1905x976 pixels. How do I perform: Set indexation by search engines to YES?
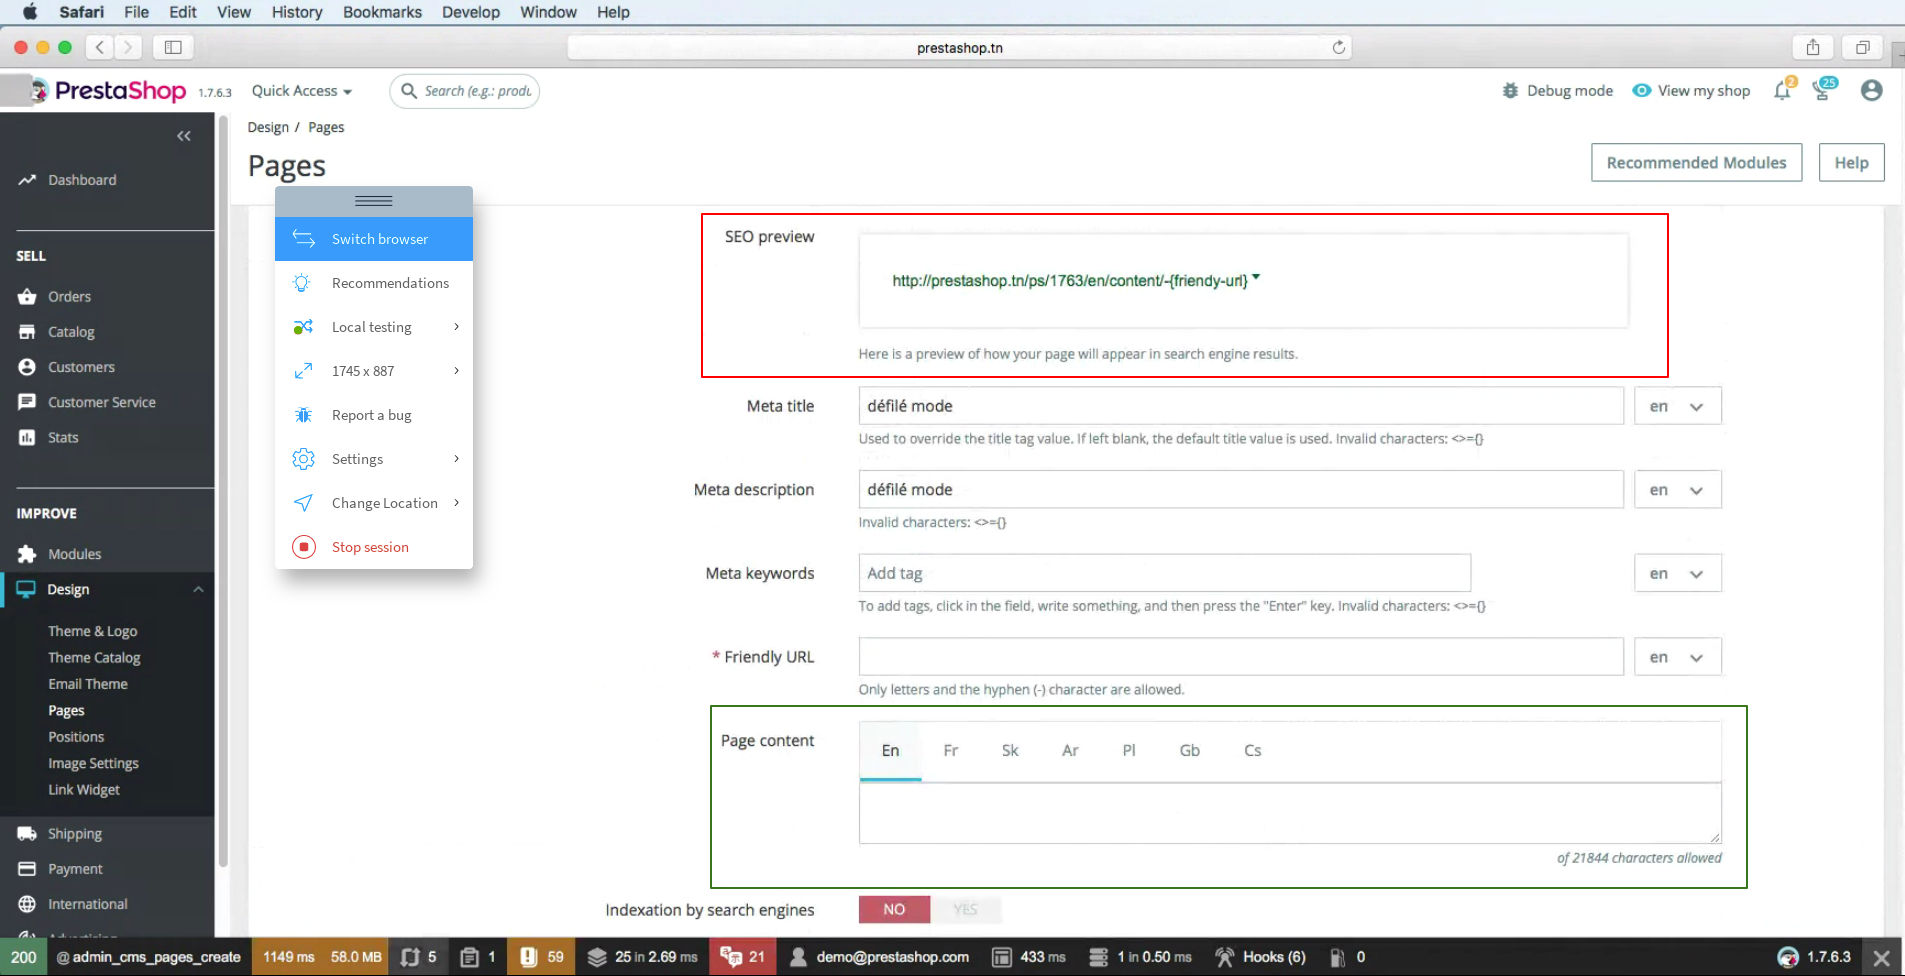click(x=965, y=909)
